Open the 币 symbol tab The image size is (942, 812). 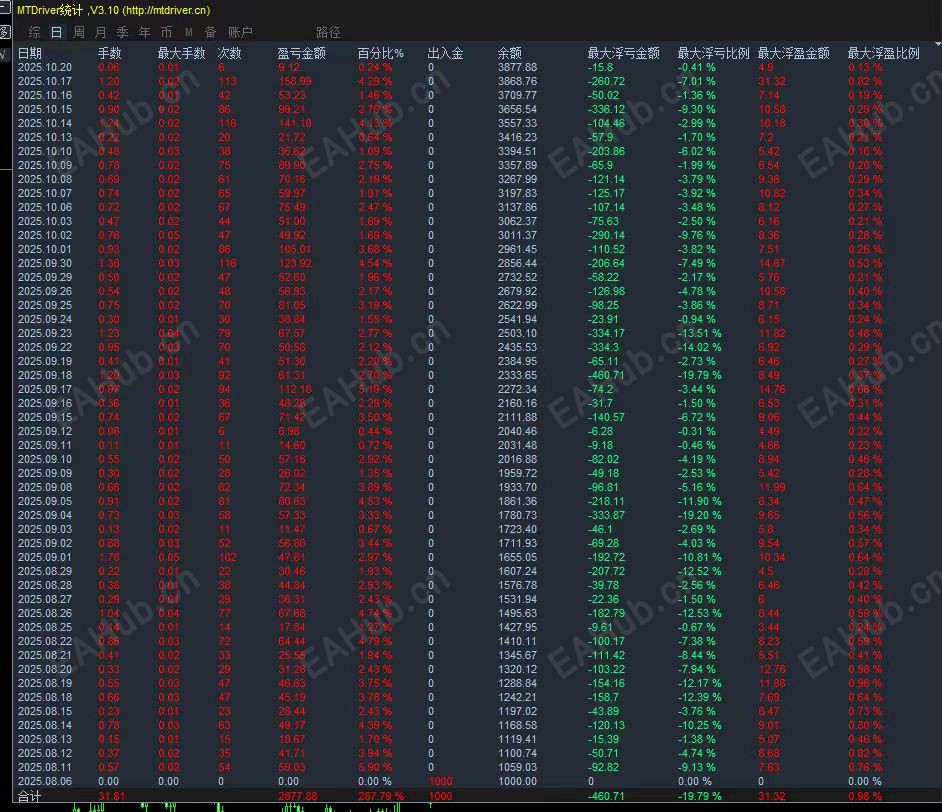tap(166, 32)
